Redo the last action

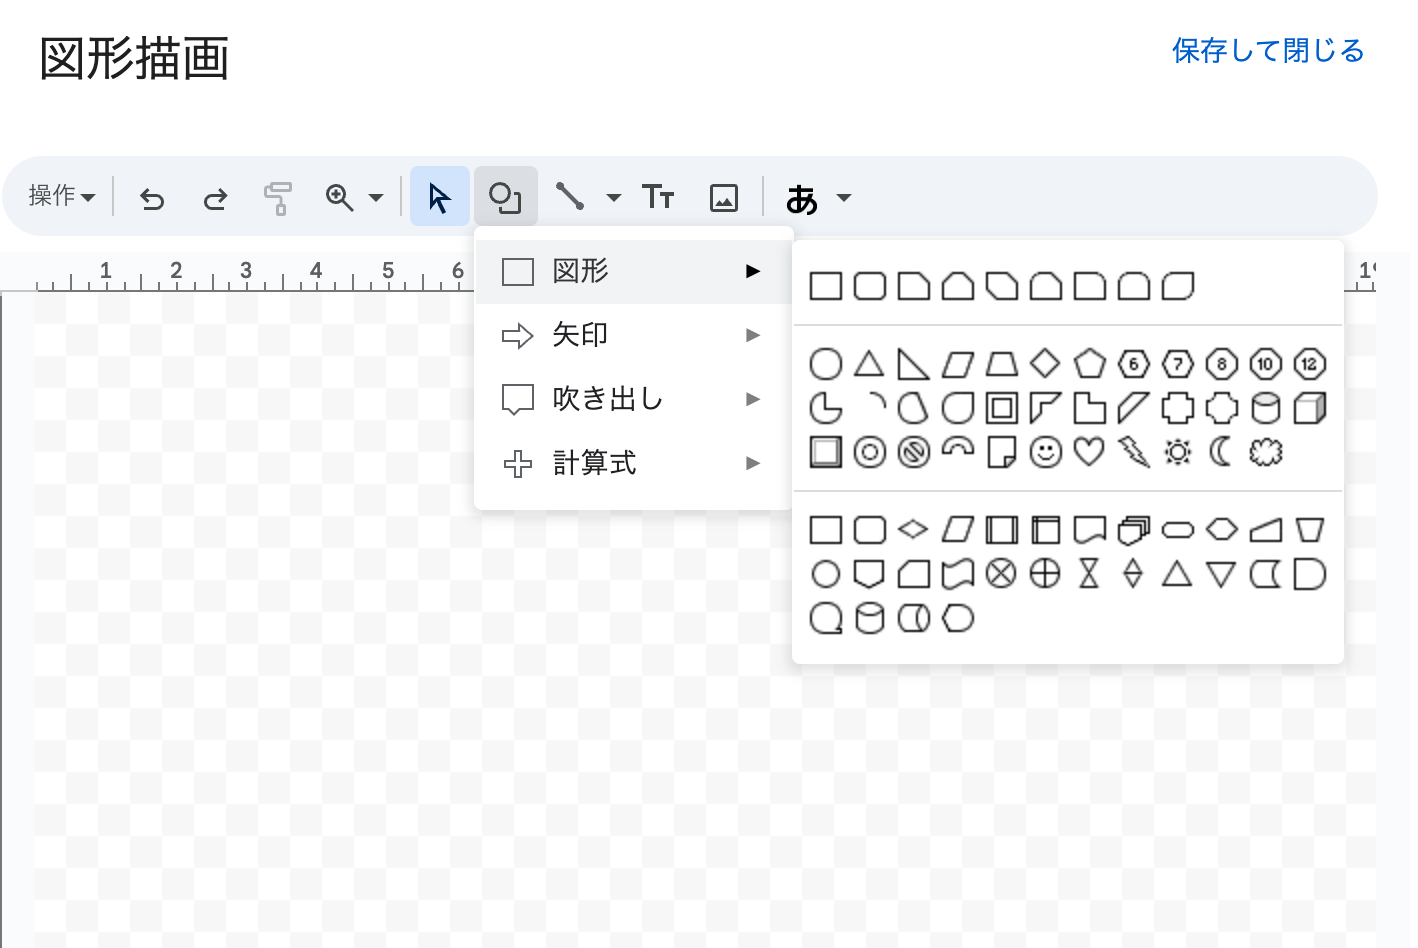tap(214, 197)
